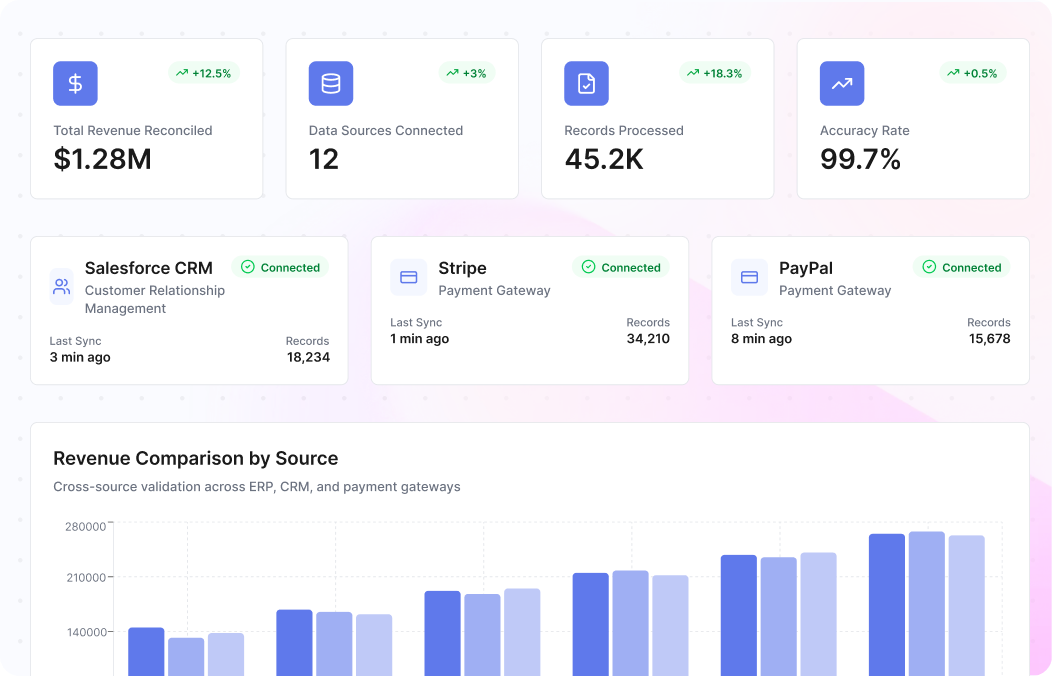The image size is (1052, 676).
Task: Click the Customer Relationship Management description
Action: pyautogui.click(x=155, y=300)
